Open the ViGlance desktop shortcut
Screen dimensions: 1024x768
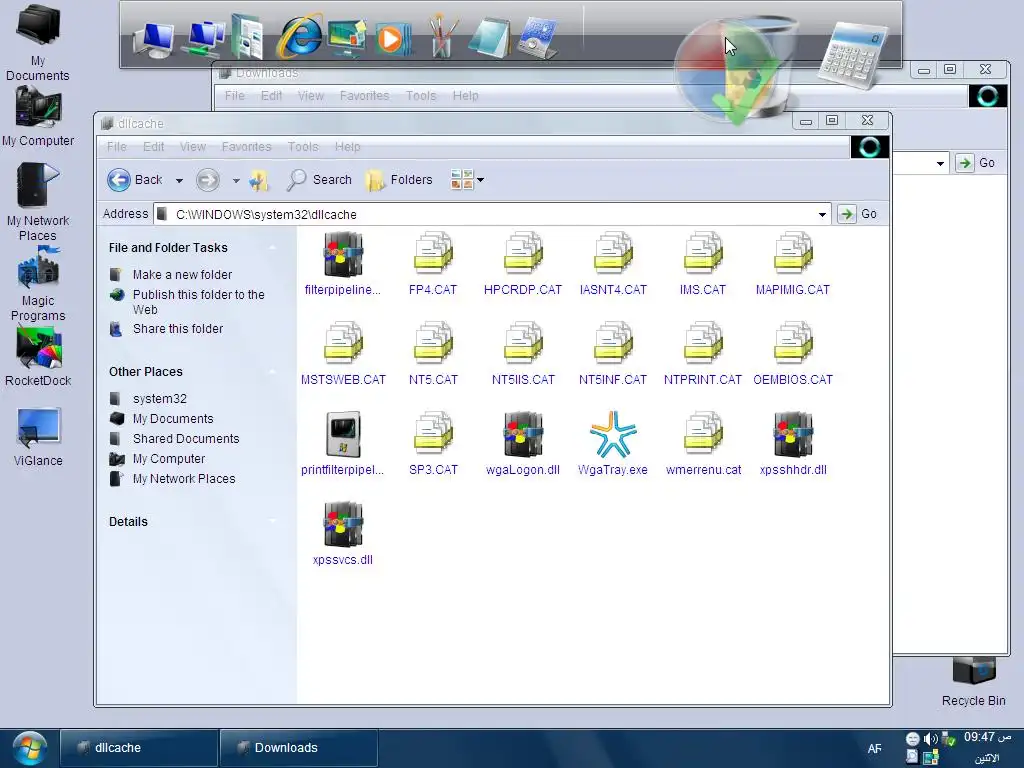tap(38, 436)
